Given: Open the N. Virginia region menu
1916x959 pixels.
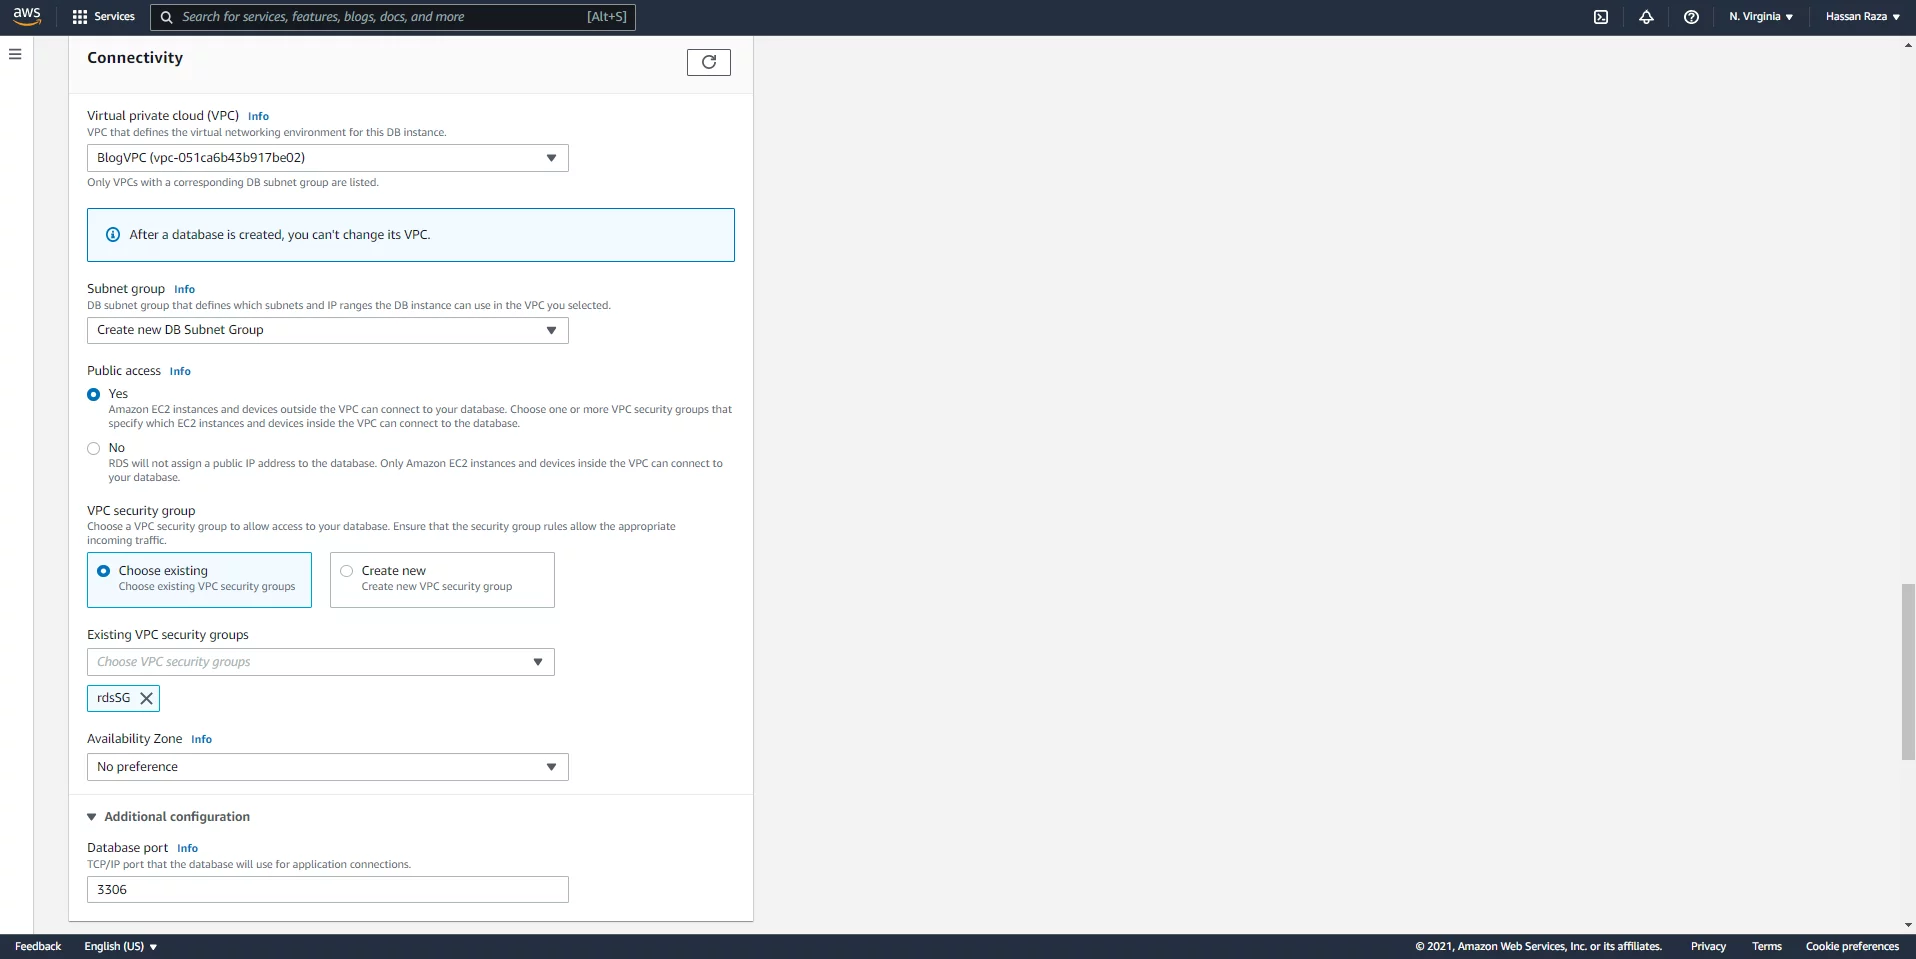Looking at the screenshot, I should point(1761,17).
